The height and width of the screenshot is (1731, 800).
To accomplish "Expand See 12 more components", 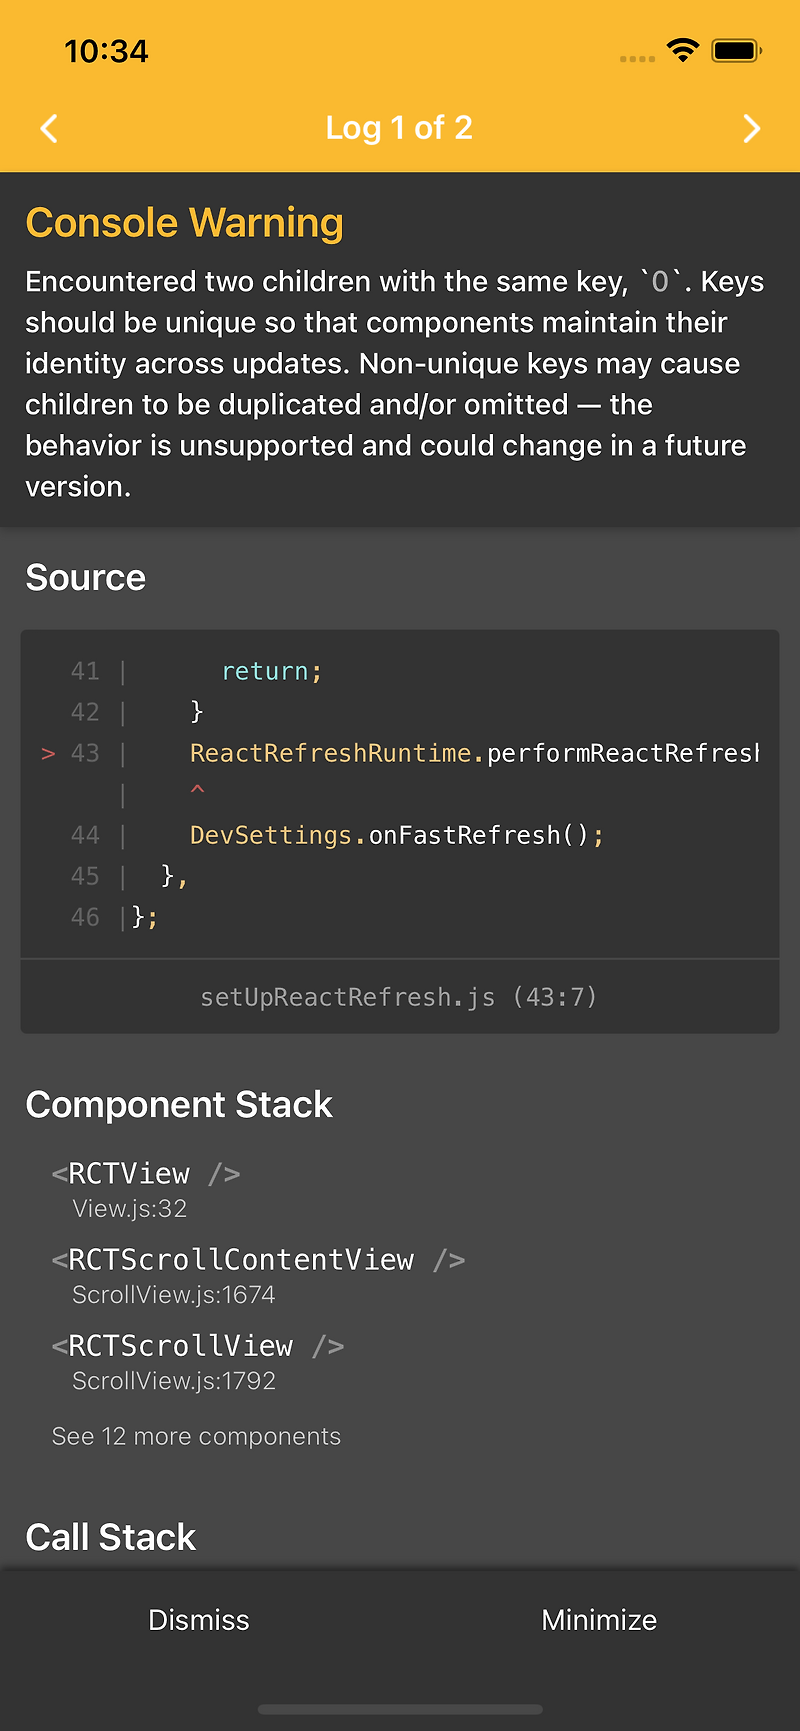I will [196, 1436].
